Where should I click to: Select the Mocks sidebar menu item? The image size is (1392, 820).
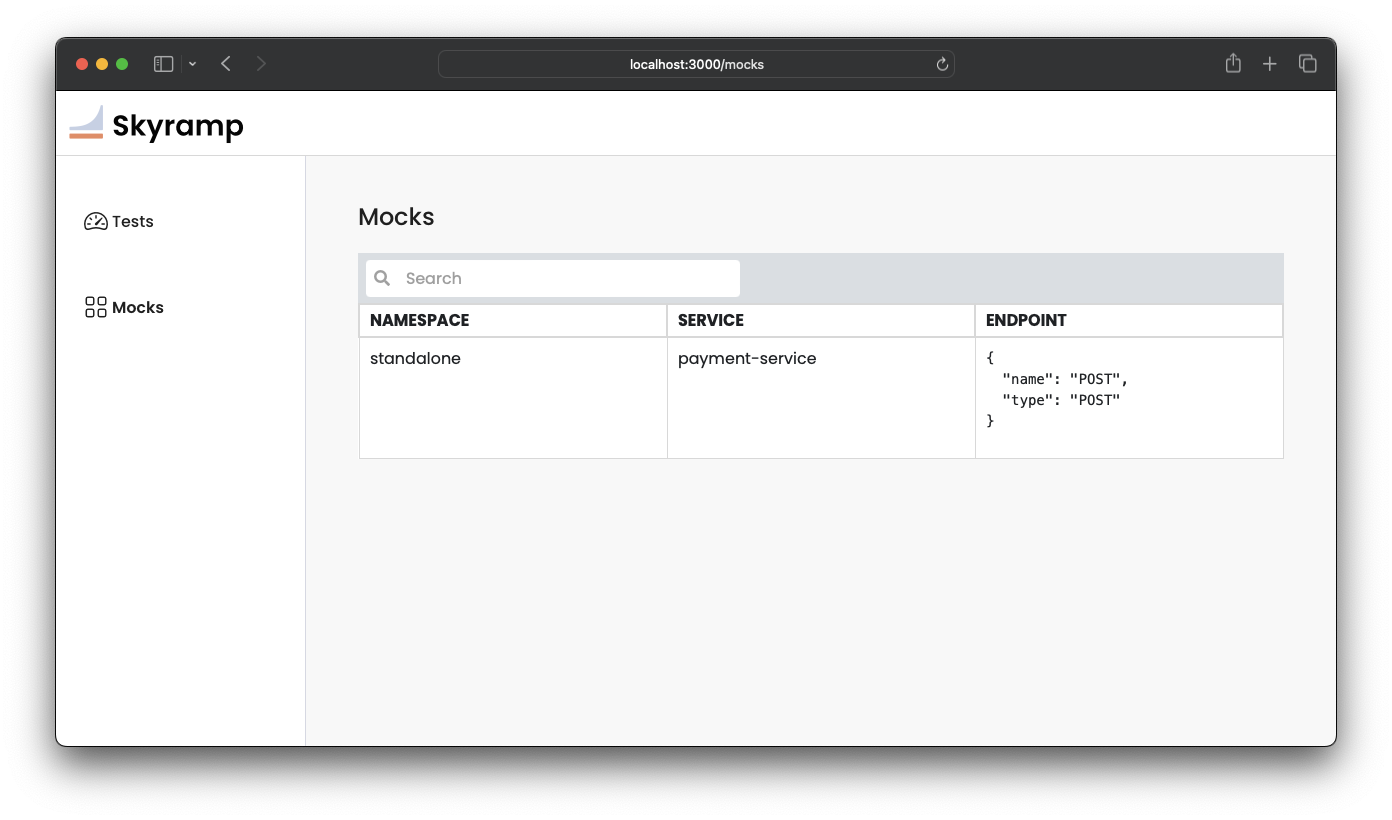point(137,307)
